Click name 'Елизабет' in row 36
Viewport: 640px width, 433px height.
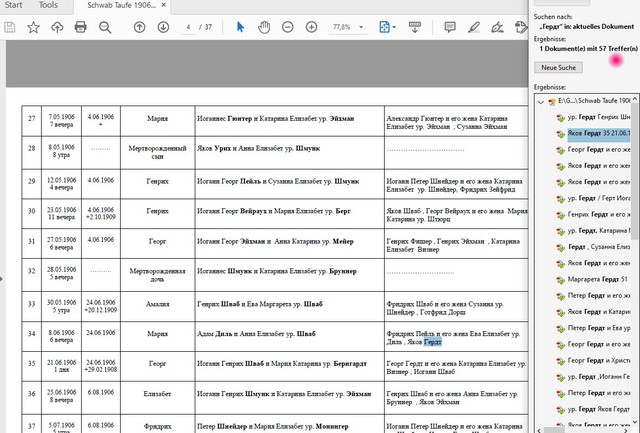[158, 394]
